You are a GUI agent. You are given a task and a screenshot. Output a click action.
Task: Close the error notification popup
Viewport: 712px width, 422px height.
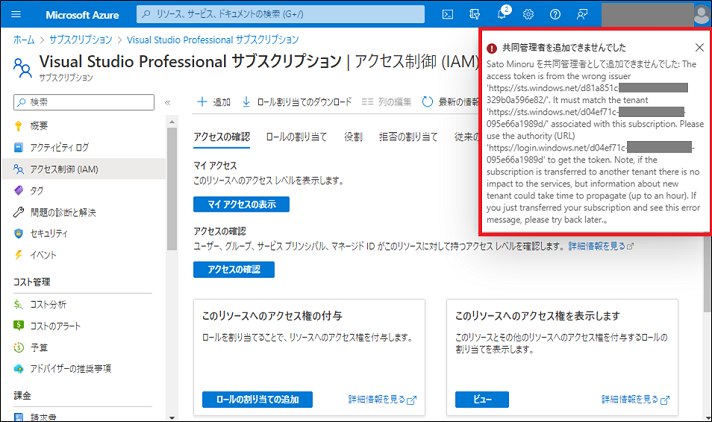click(699, 47)
